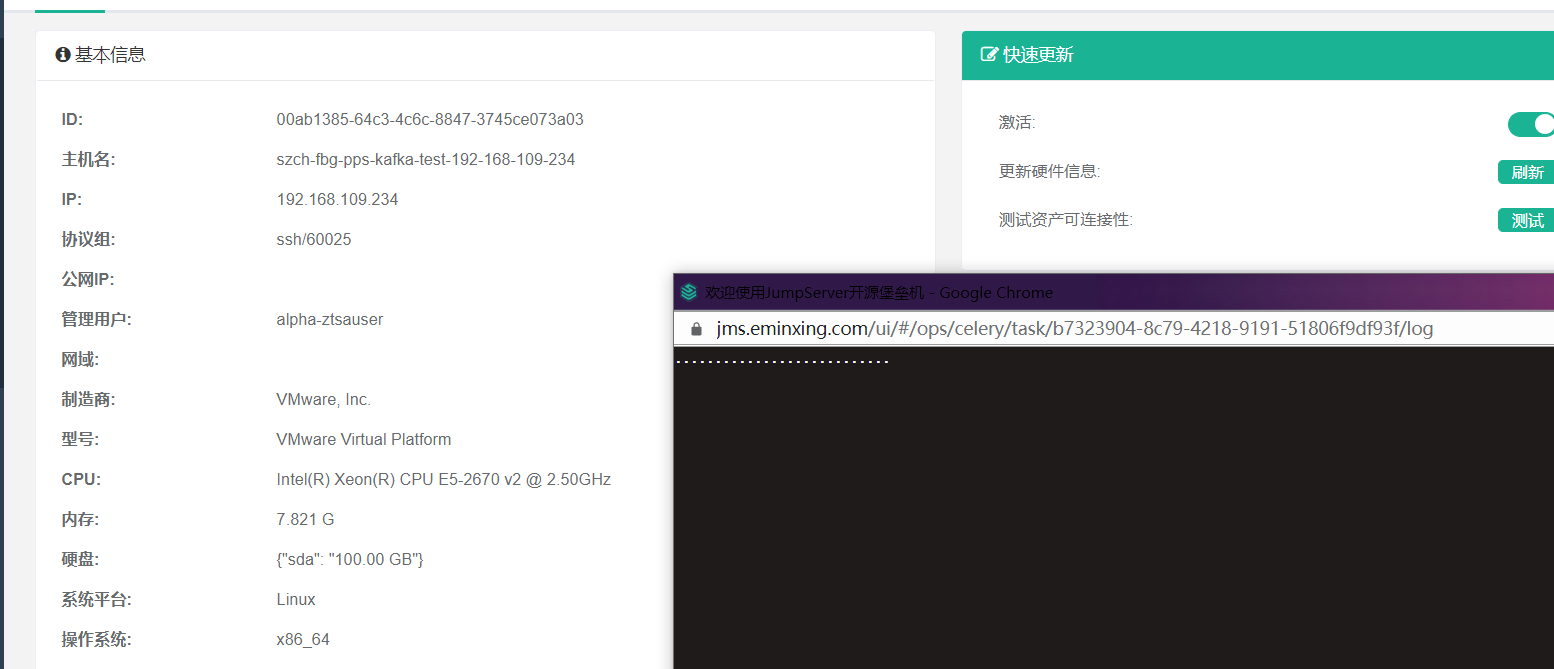Click the ssh/60025 protocol value

click(x=314, y=239)
